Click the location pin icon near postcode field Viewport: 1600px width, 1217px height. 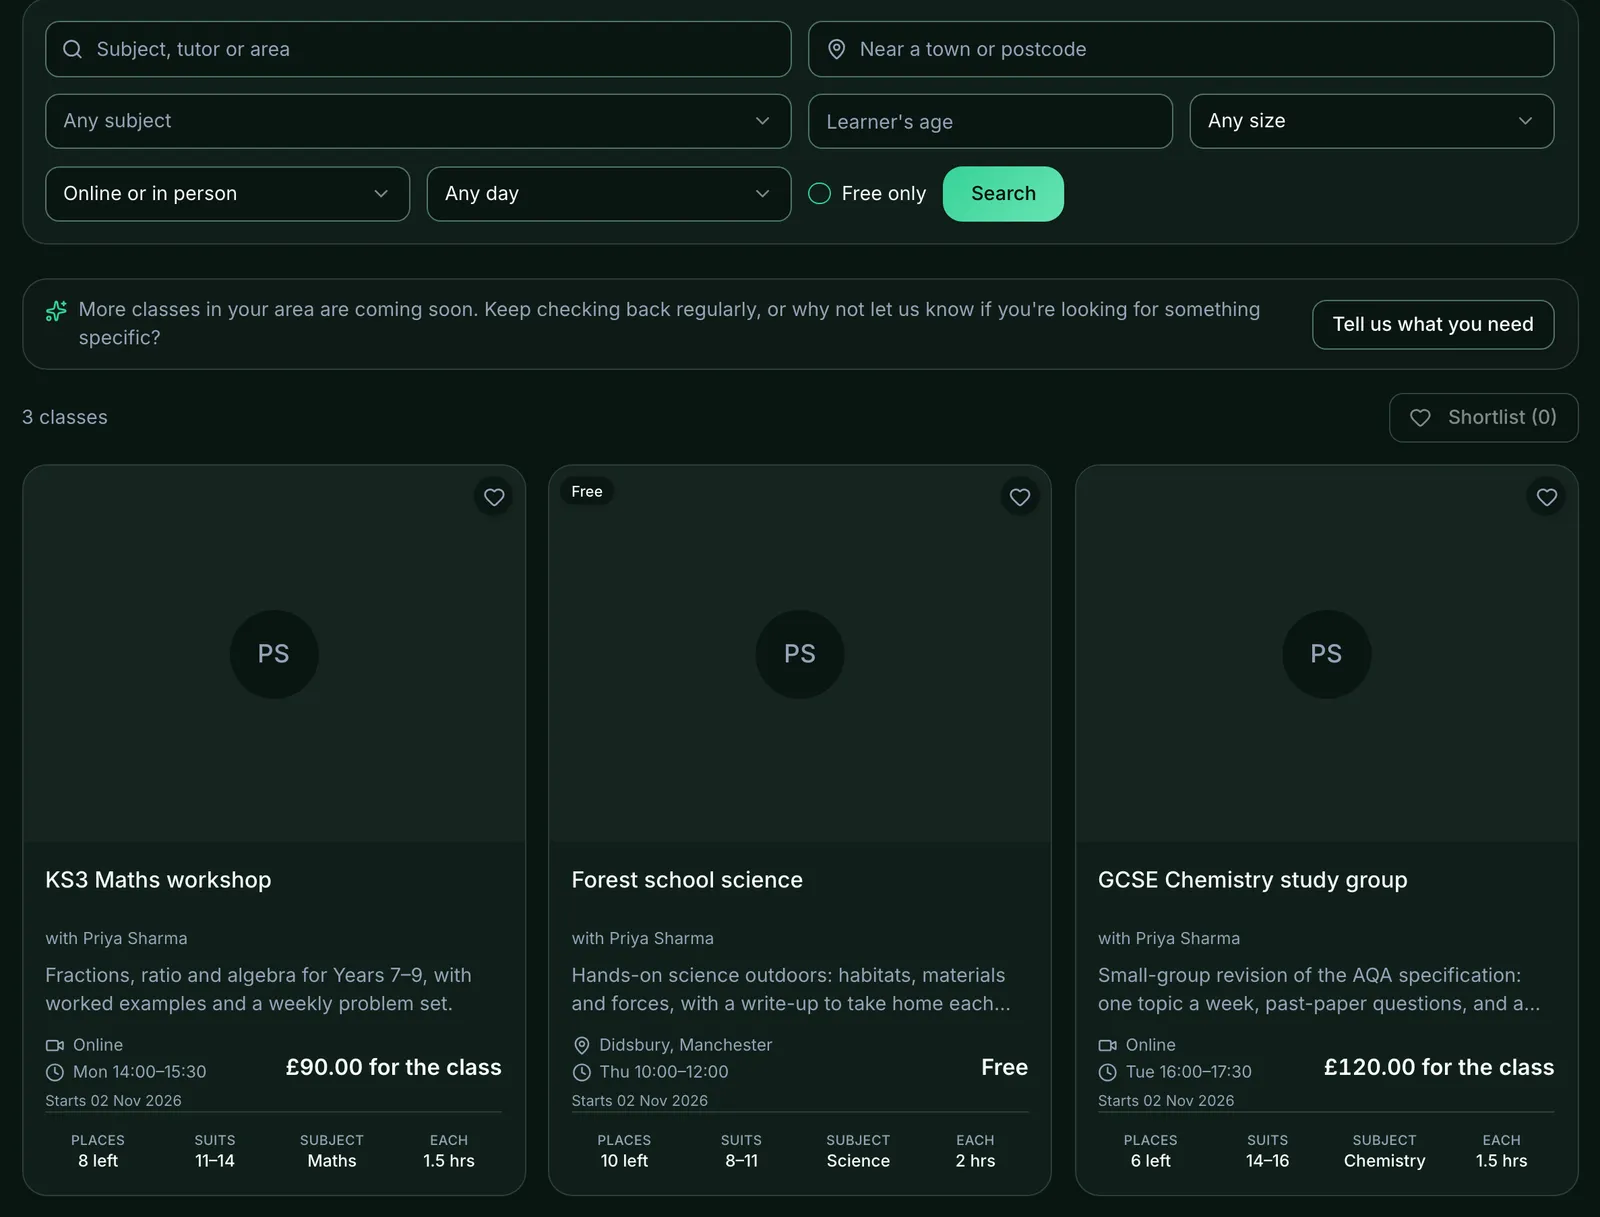837,49
